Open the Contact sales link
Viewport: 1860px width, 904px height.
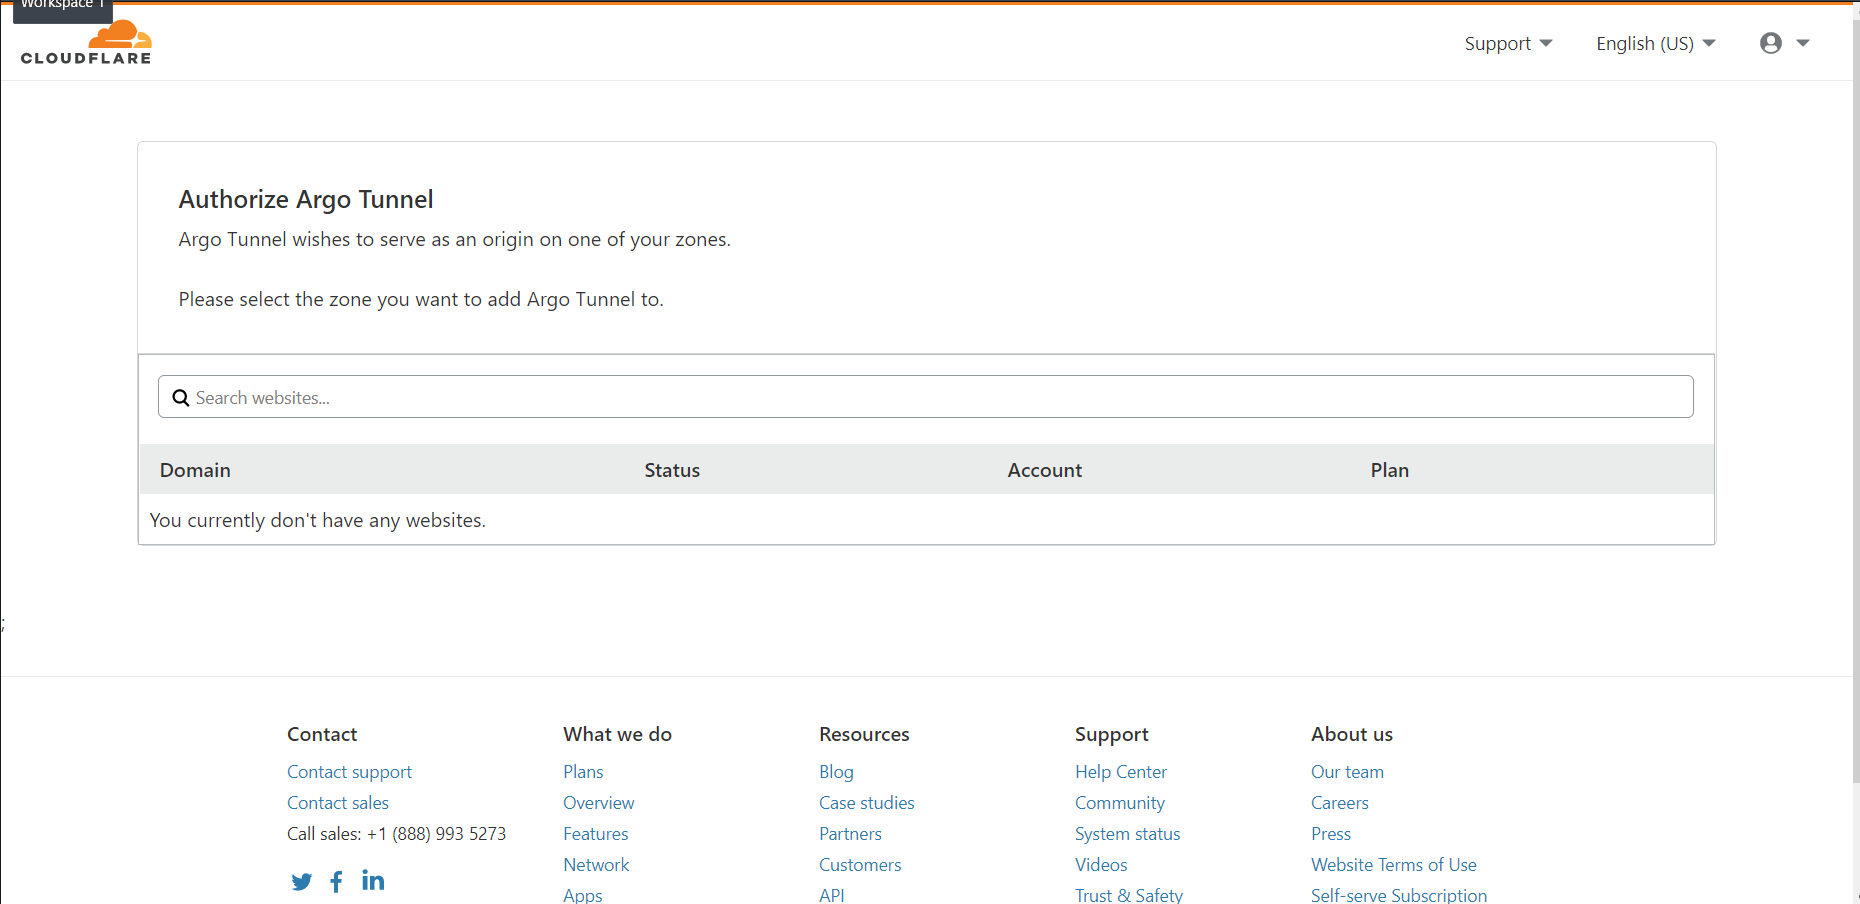click(x=337, y=802)
